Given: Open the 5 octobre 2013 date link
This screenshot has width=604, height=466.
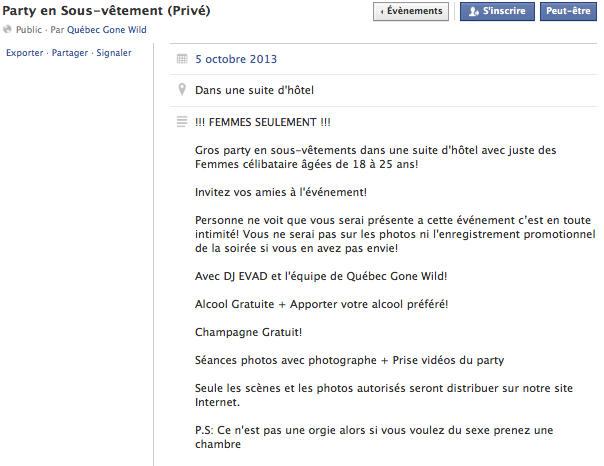Looking at the screenshot, I should [x=236, y=59].
